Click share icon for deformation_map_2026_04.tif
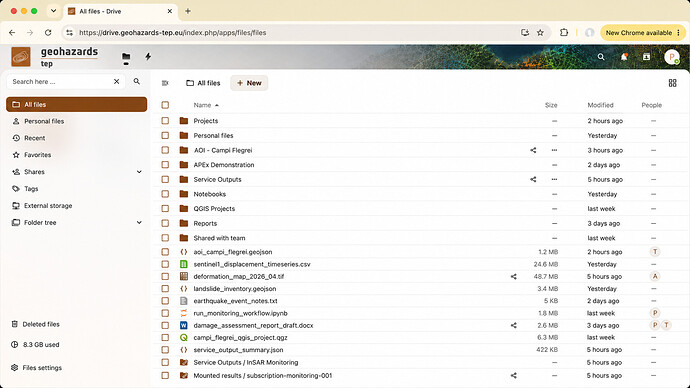Image resolution: width=690 pixels, height=388 pixels. (514, 277)
